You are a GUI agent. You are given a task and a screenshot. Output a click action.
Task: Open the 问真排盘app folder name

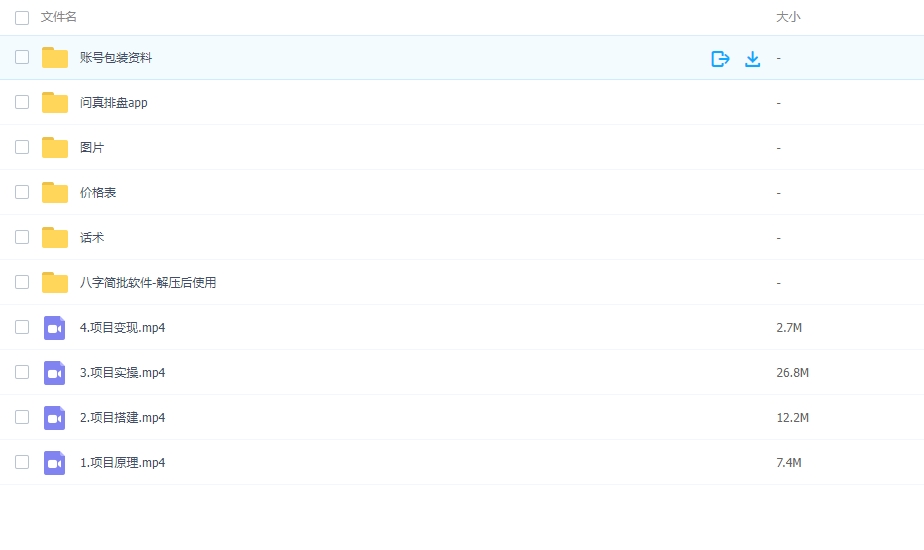pos(114,103)
